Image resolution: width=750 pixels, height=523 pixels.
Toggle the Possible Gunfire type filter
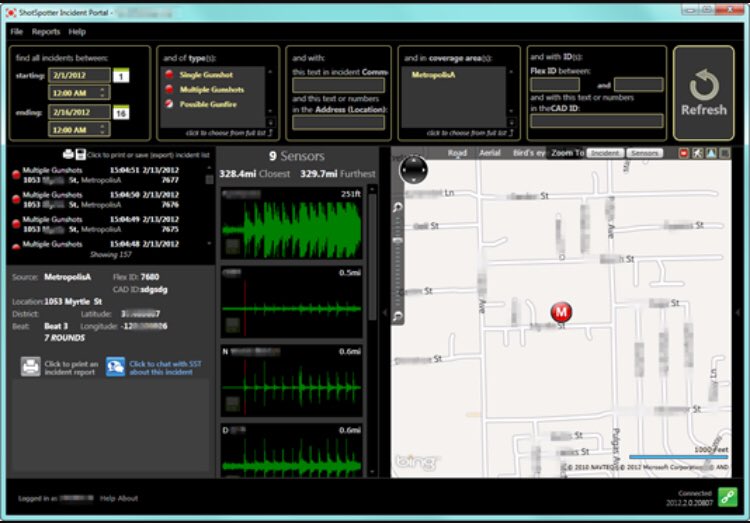[208, 104]
